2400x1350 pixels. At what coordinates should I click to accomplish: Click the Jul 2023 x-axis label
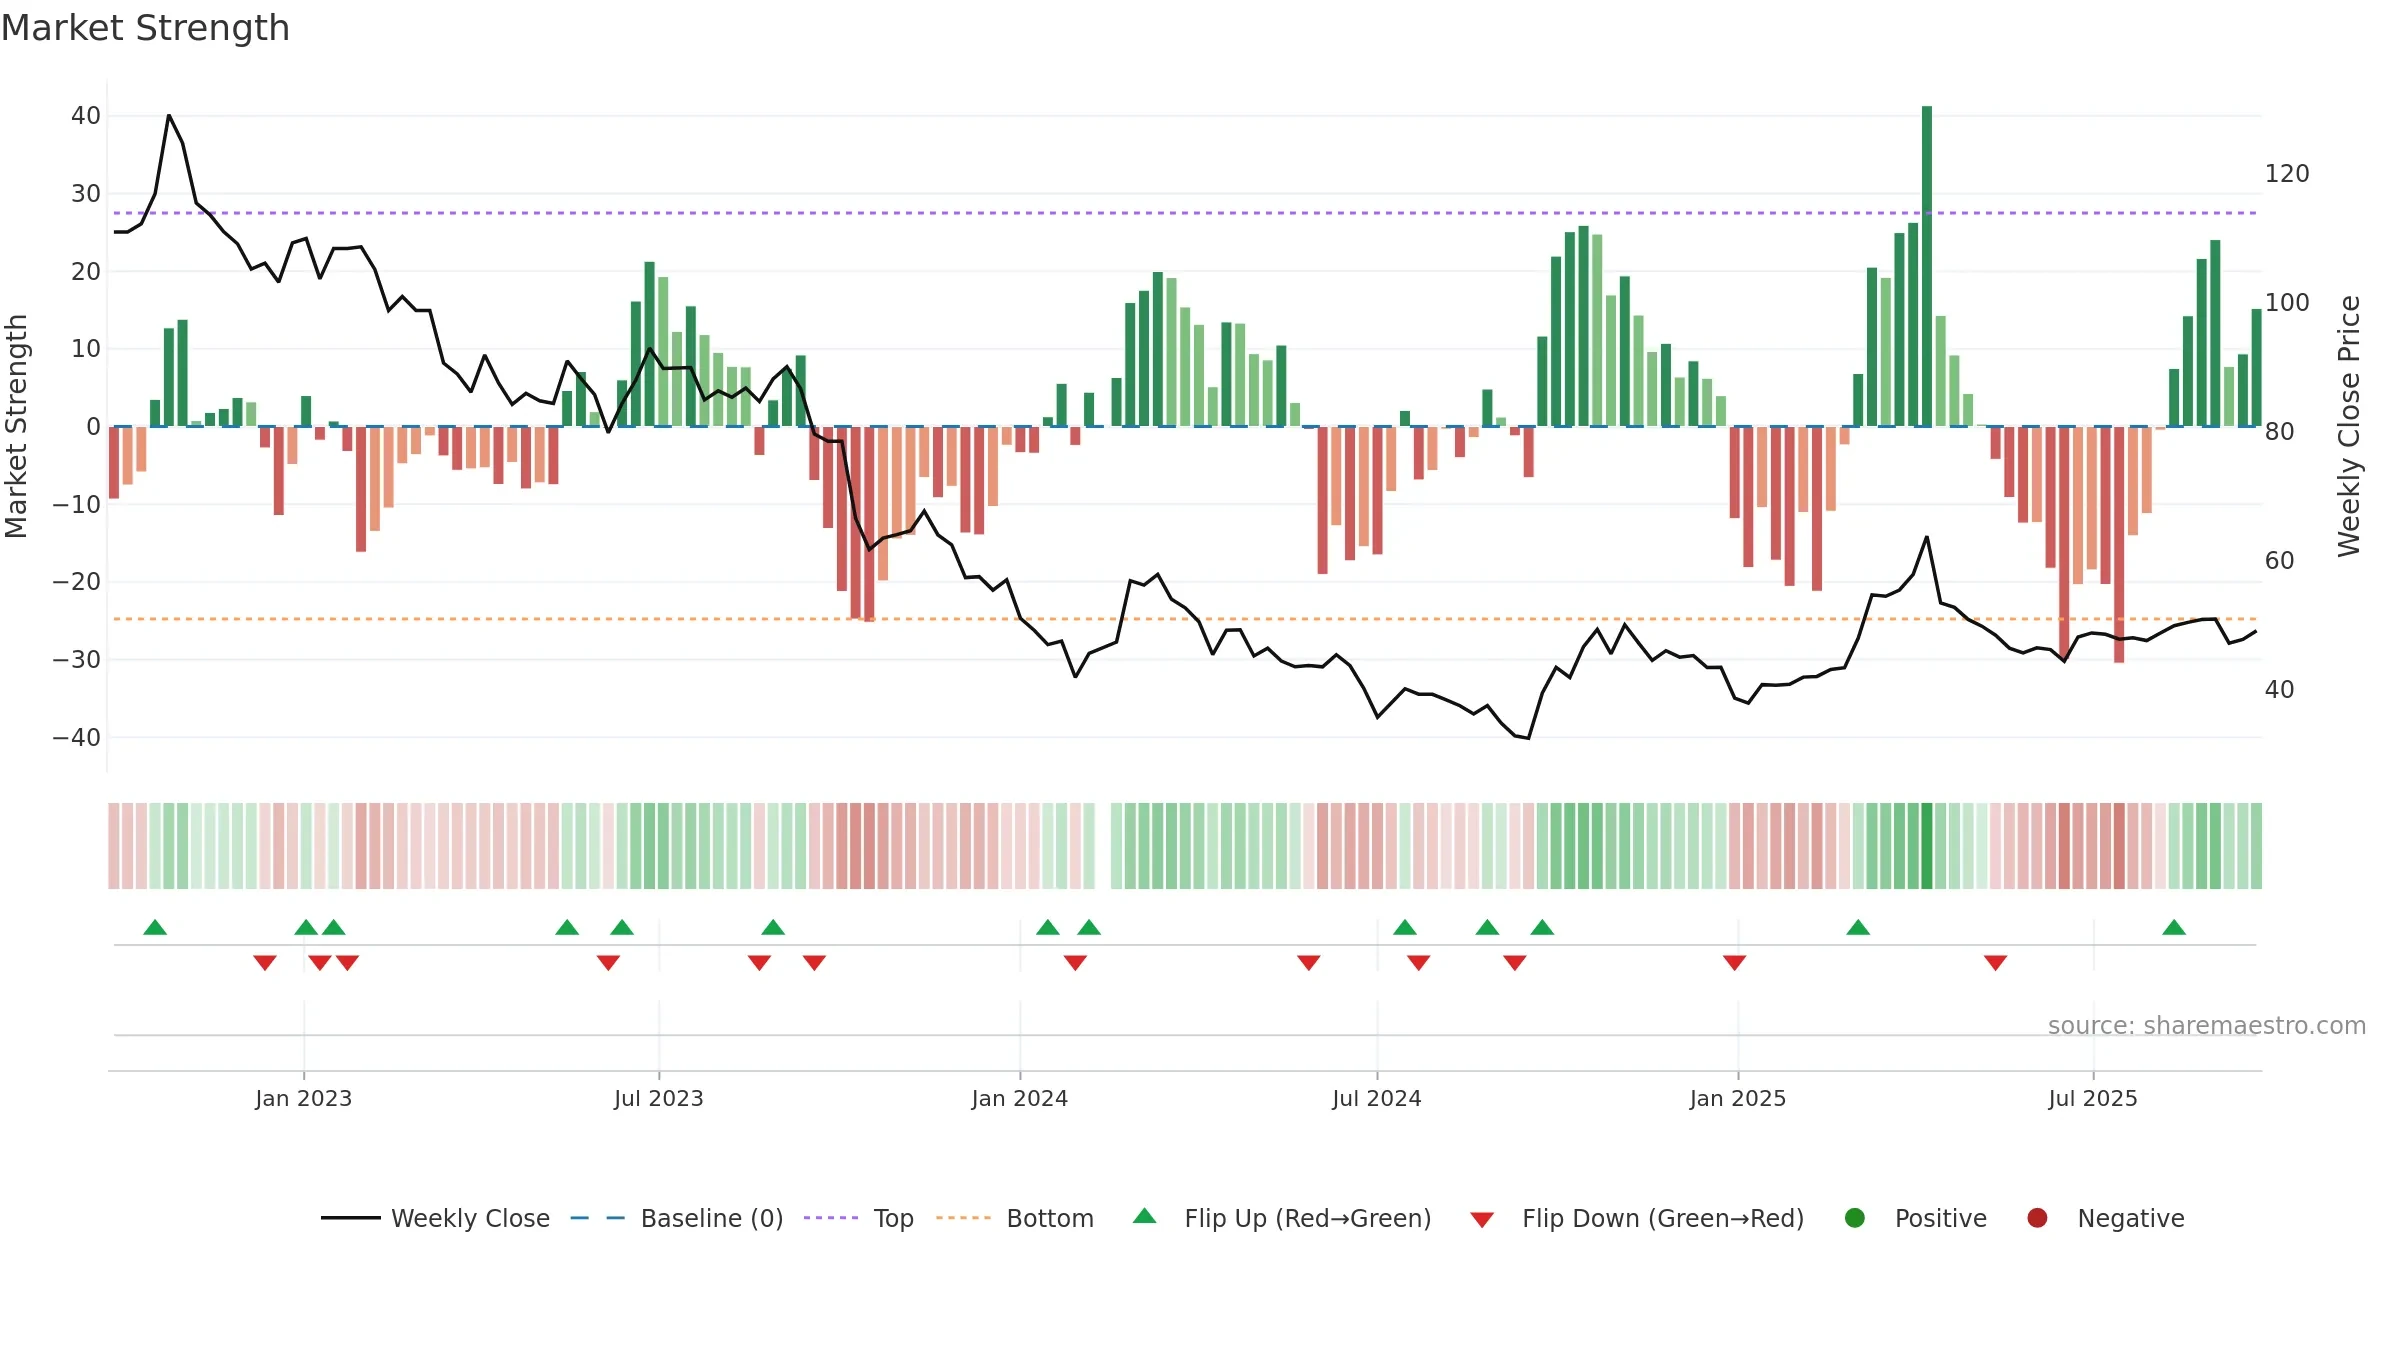click(659, 1098)
